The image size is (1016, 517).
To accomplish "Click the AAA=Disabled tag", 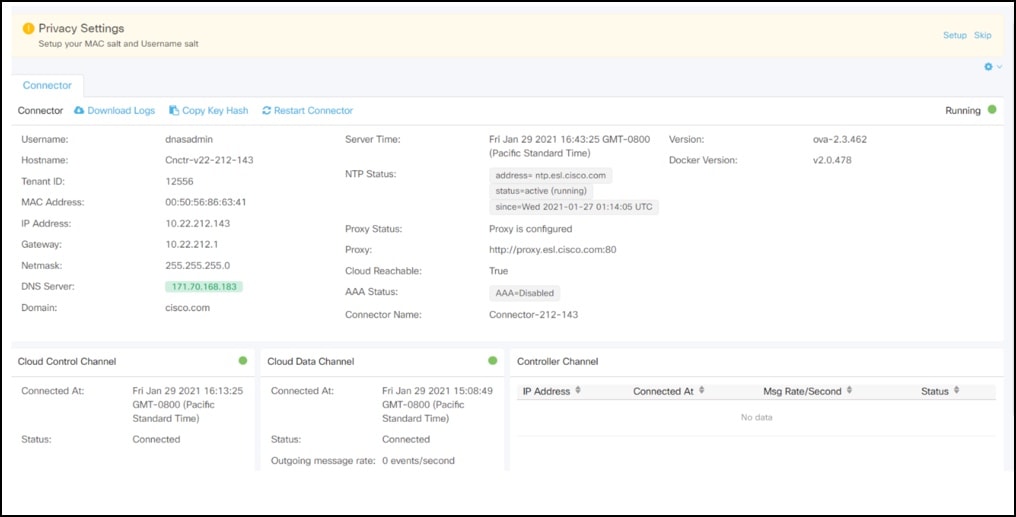I will point(525,293).
